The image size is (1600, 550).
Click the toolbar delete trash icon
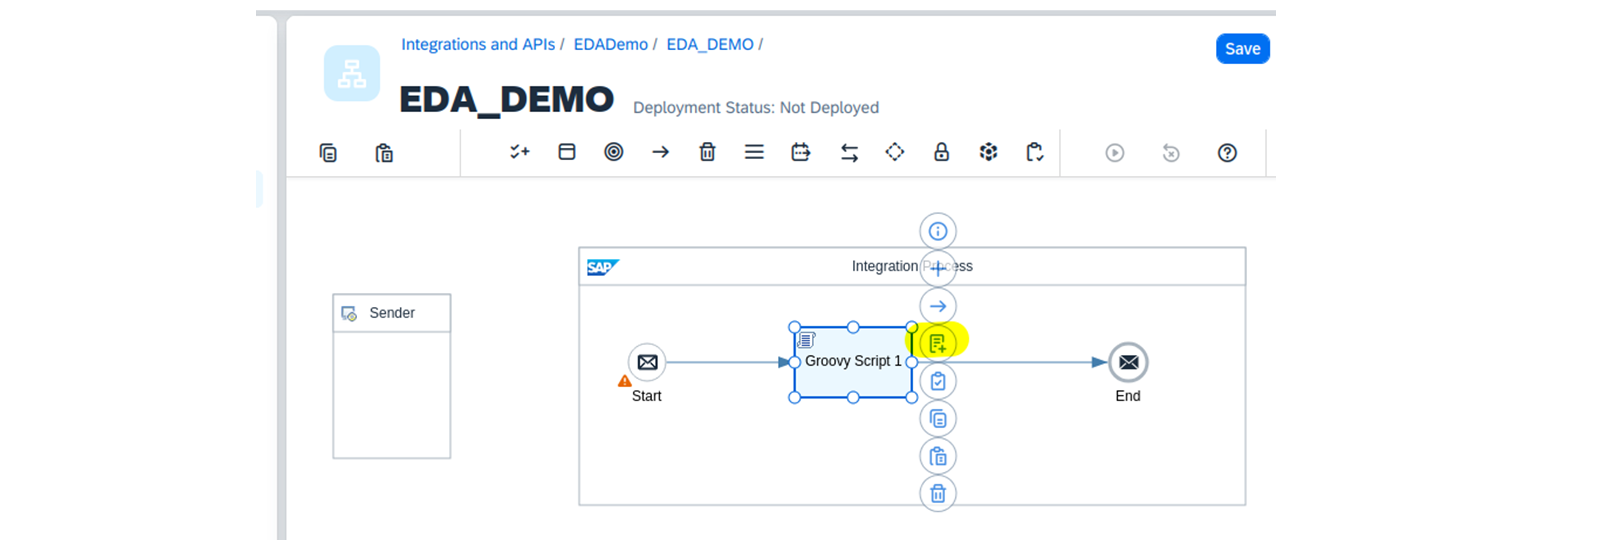tap(707, 152)
